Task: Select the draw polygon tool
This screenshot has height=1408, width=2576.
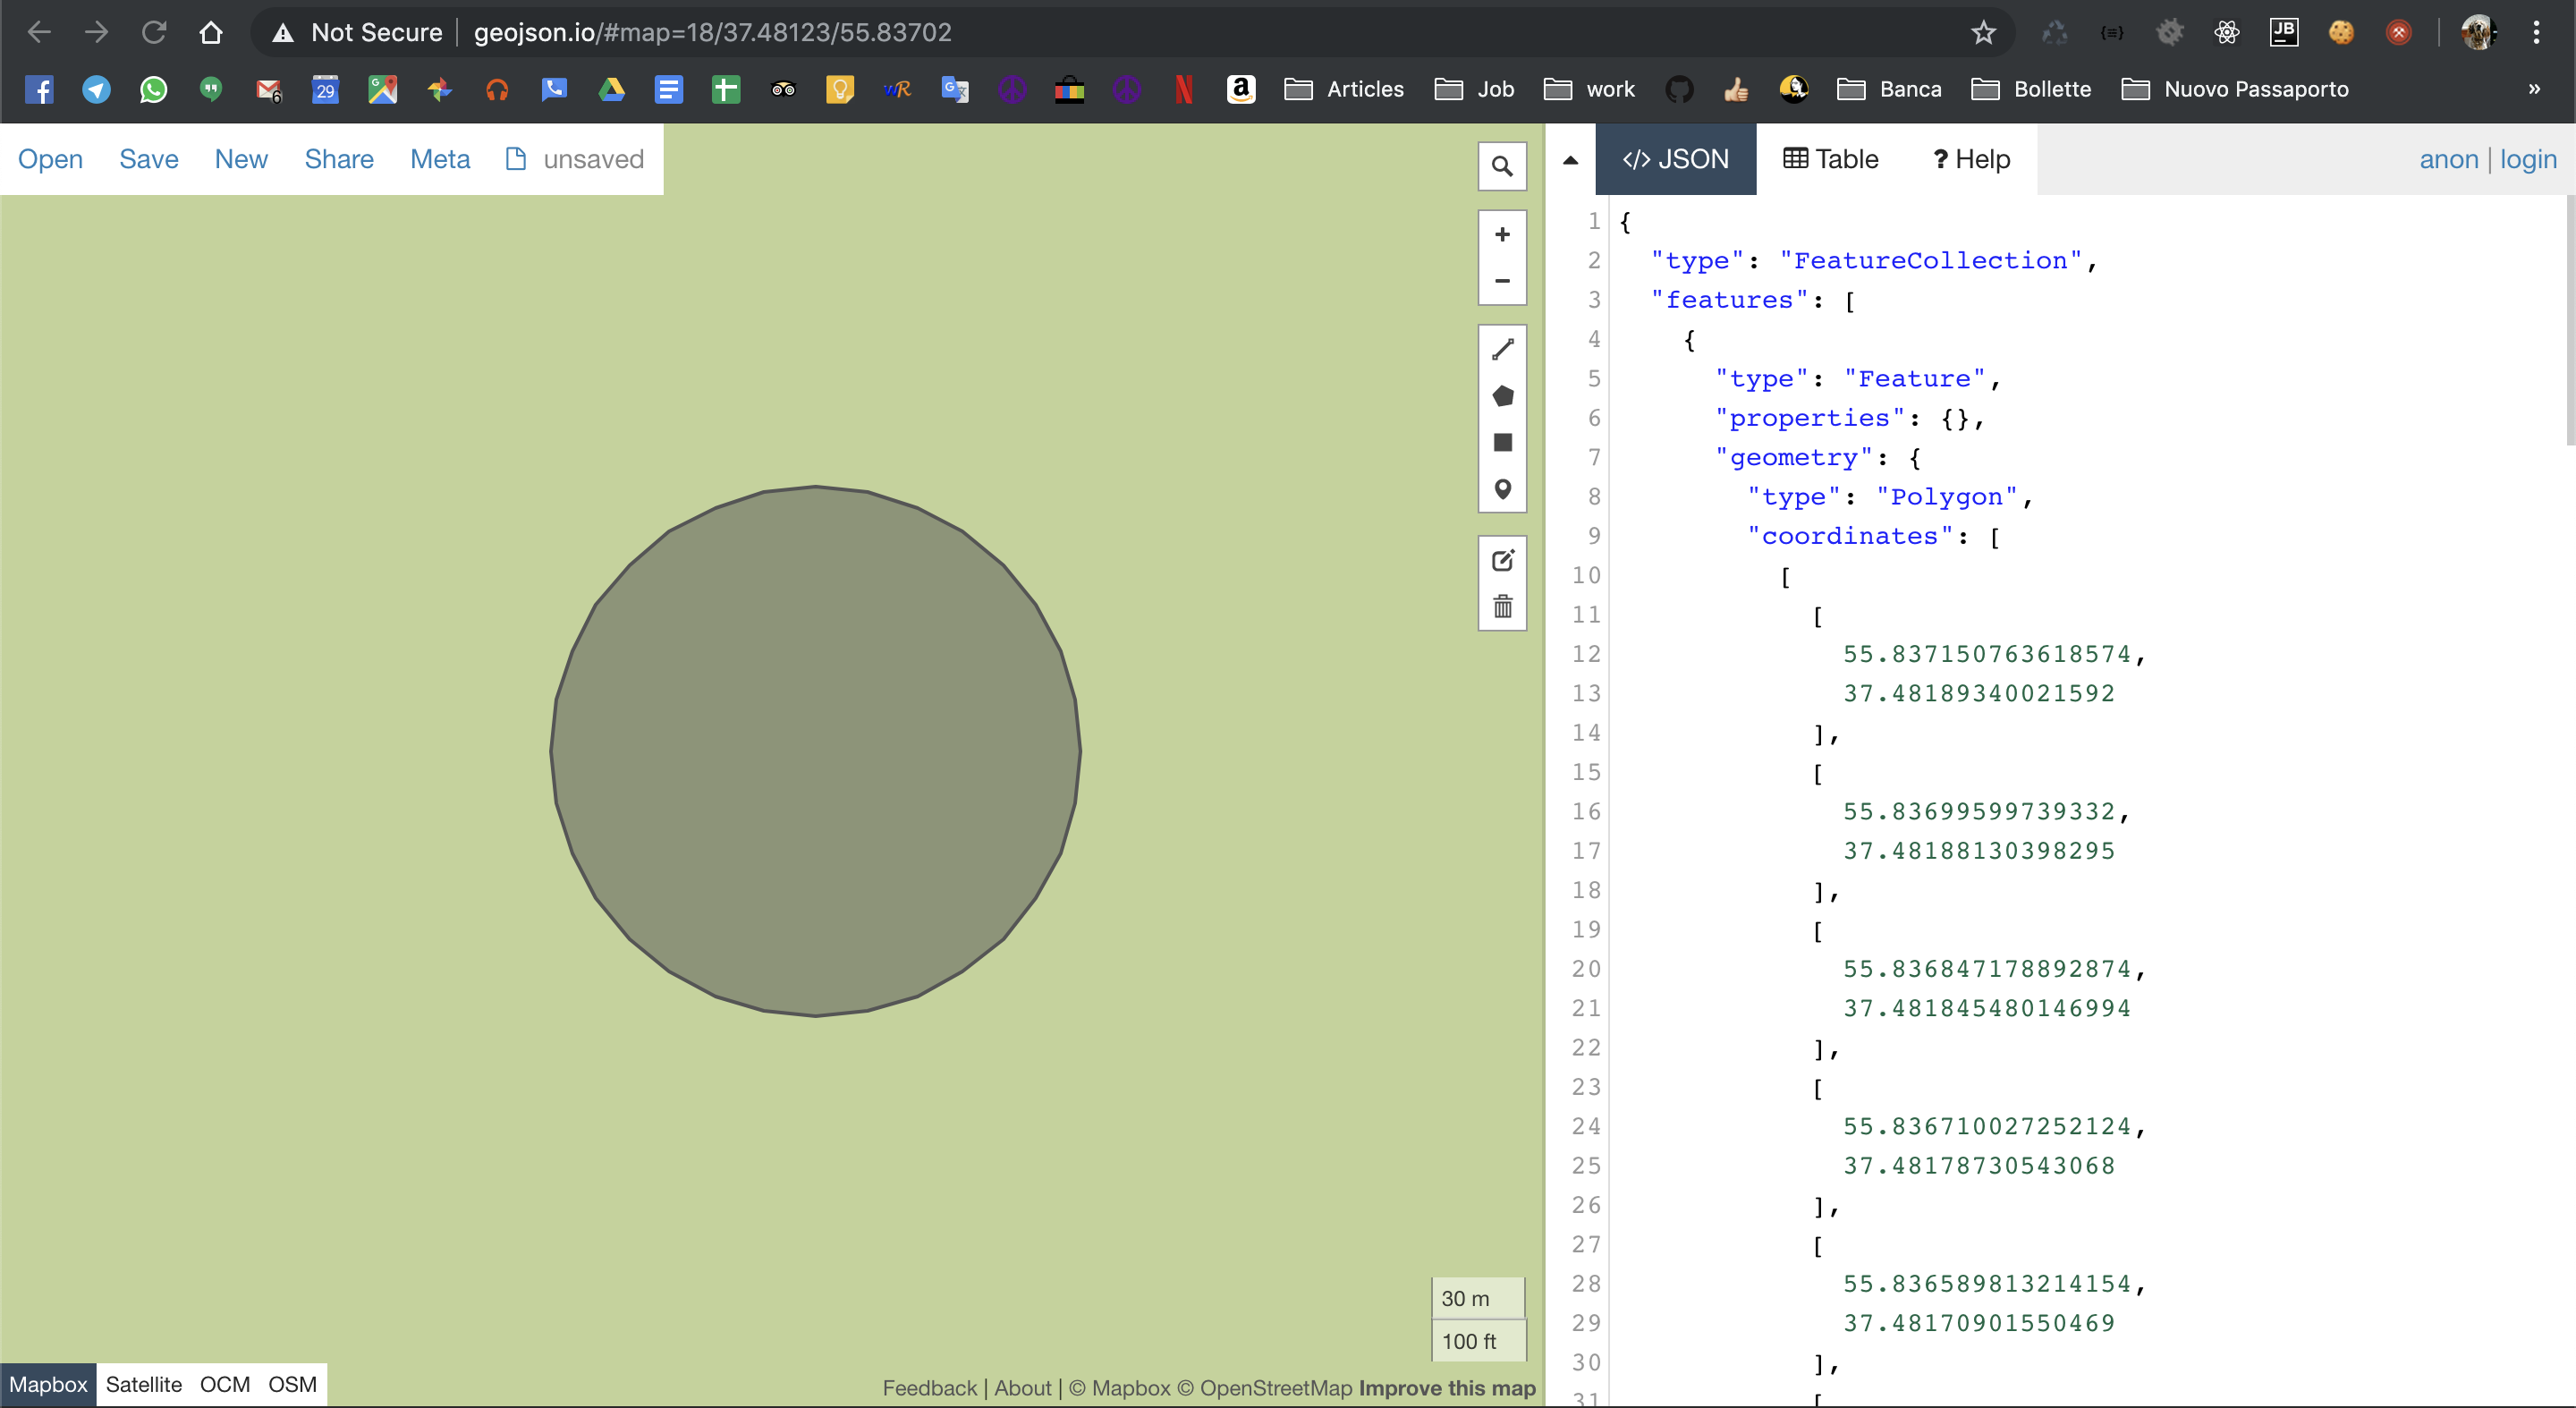Action: [1502, 396]
